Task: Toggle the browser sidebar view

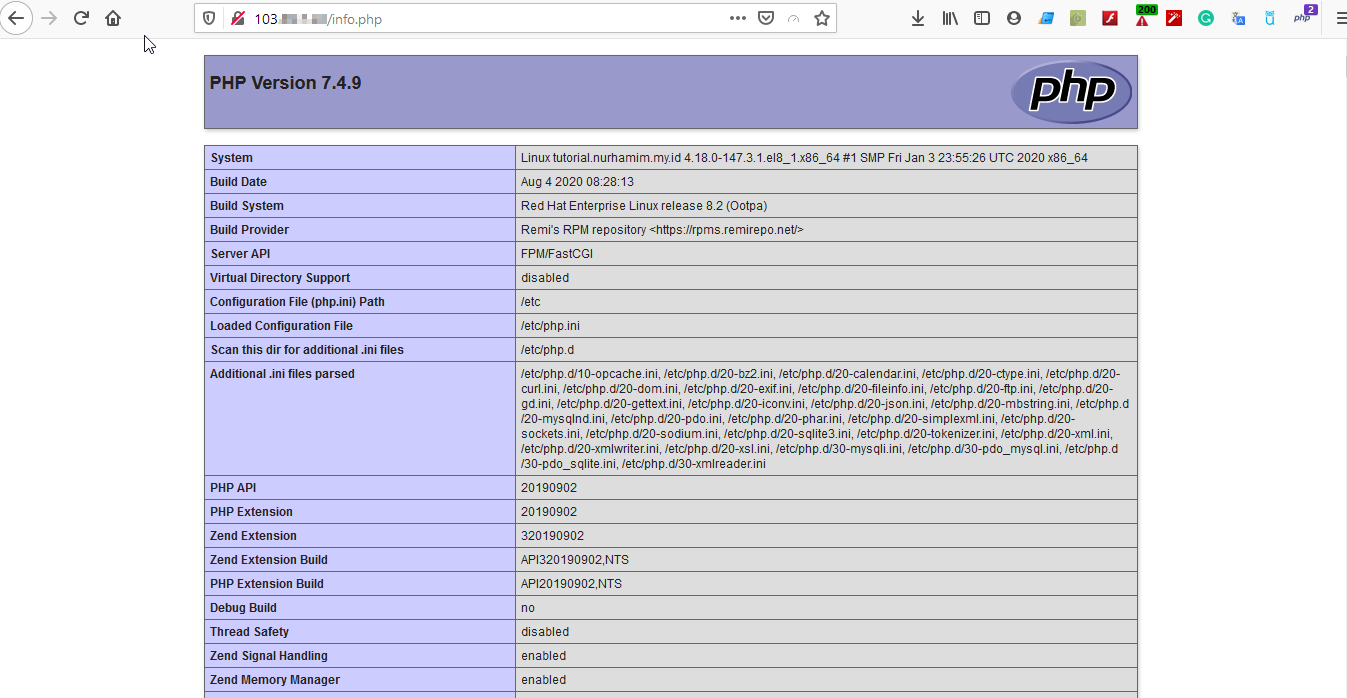Action: tap(982, 18)
